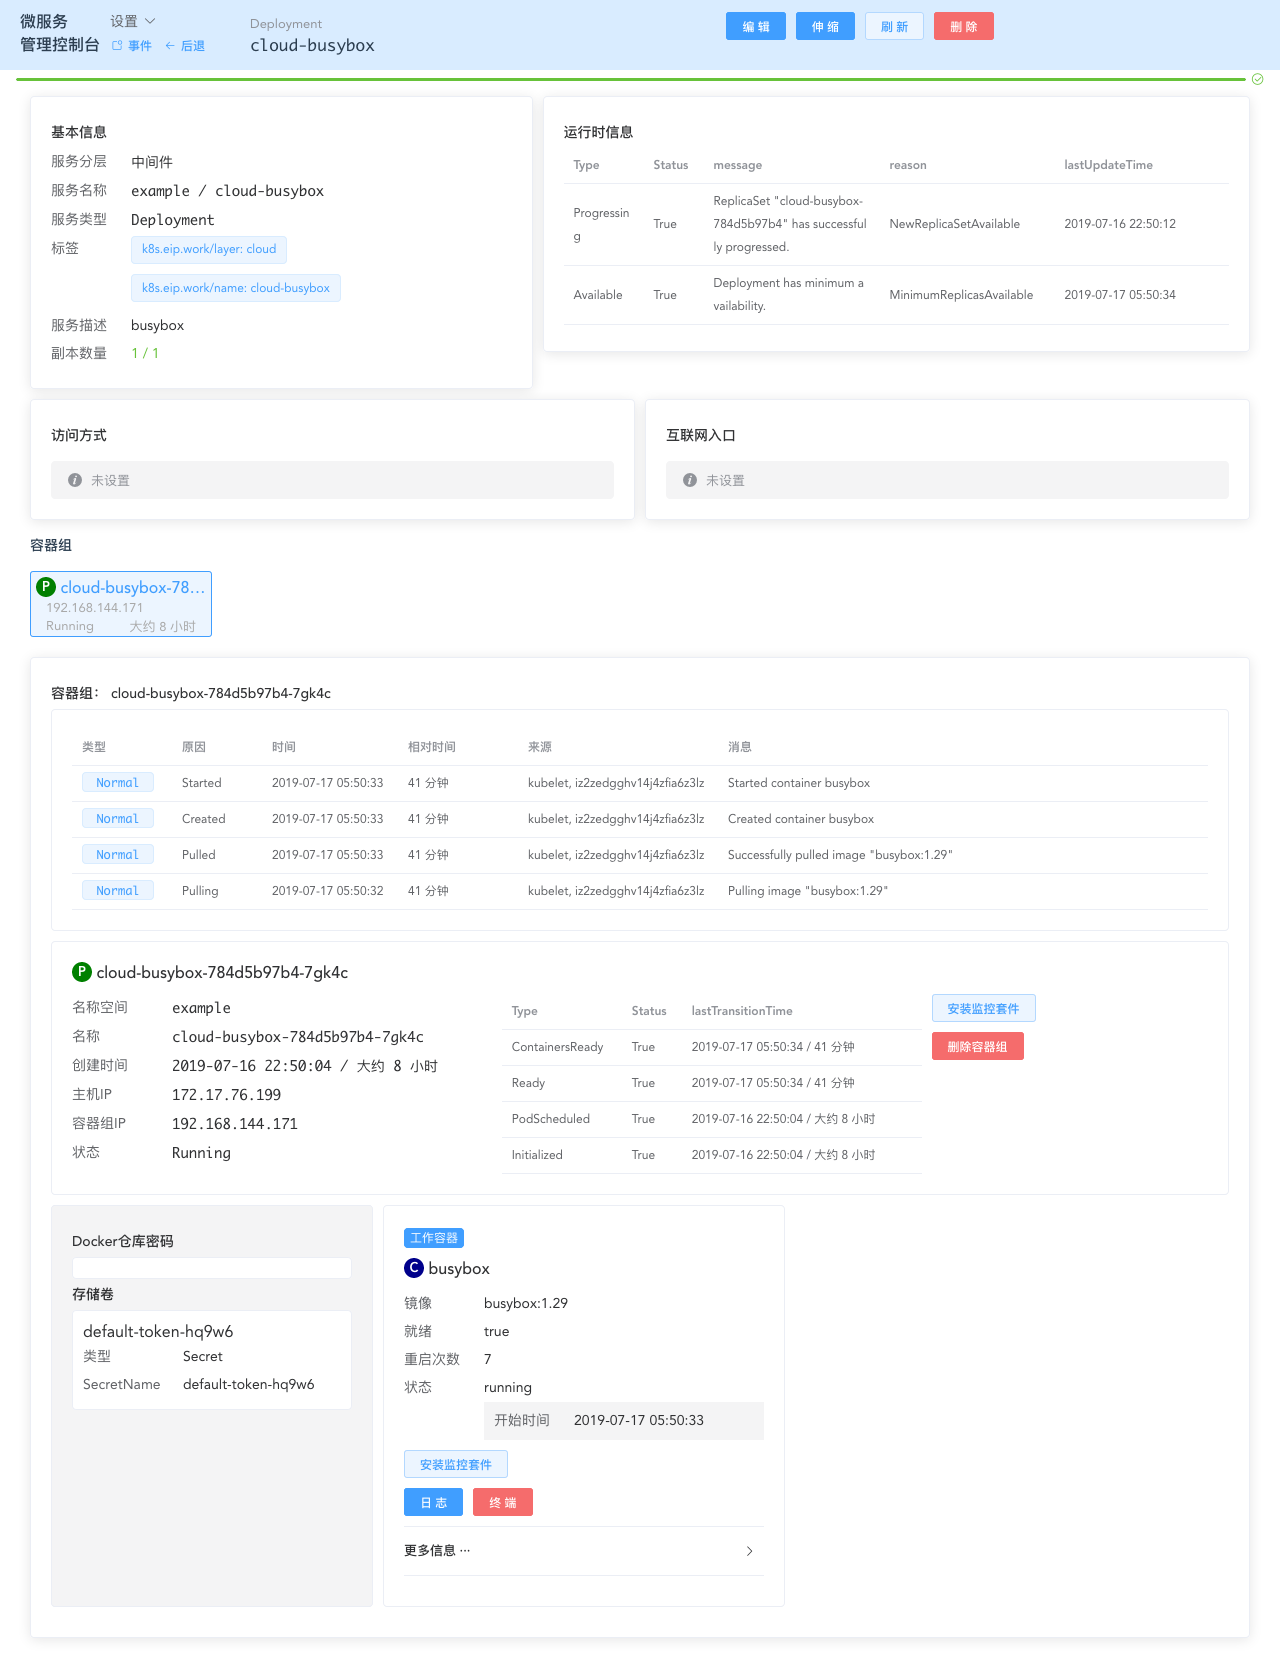Open the 终端 terminal button
Viewport: 1280px width, 1658px height.
[503, 1503]
